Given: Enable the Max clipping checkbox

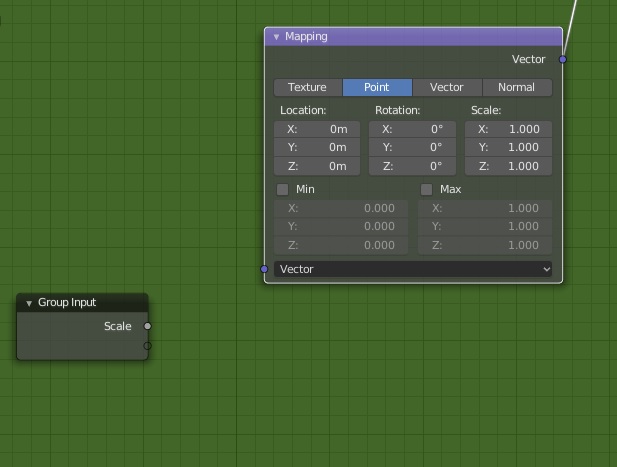Looking at the screenshot, I should point(427,190).
